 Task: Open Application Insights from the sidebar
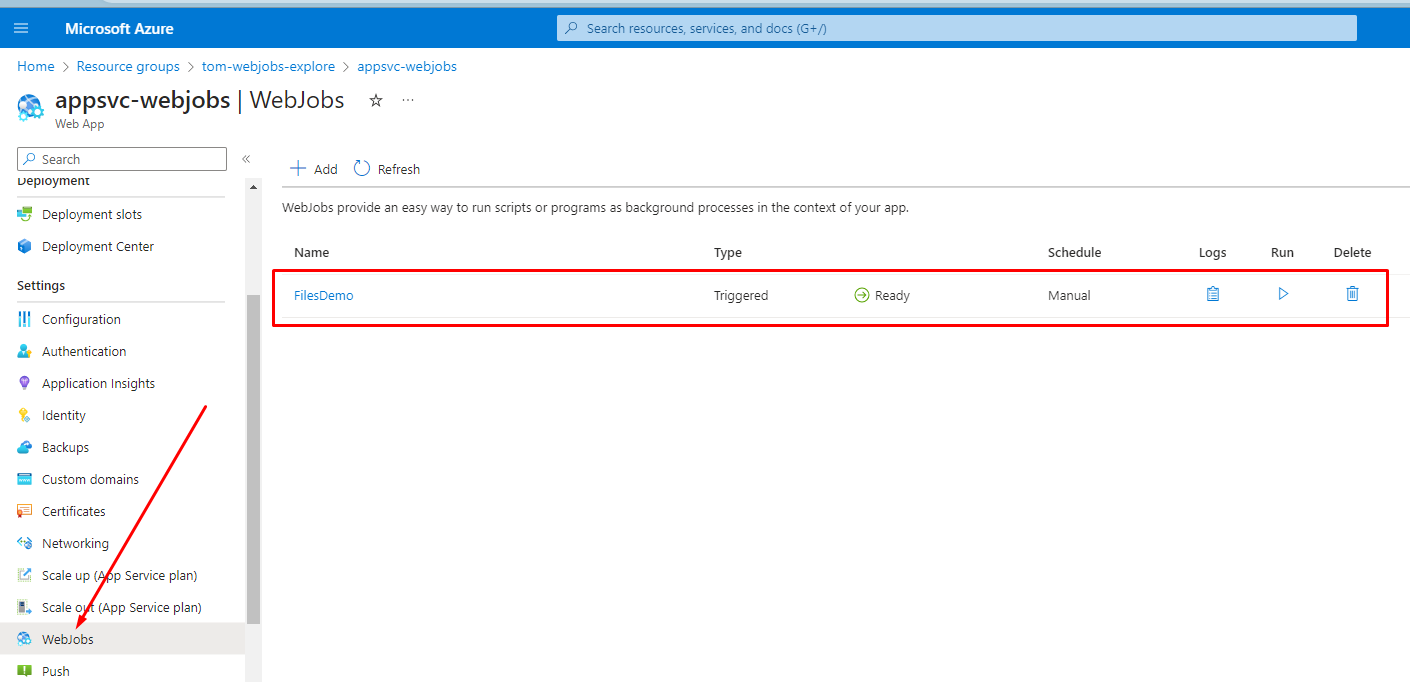98,382
